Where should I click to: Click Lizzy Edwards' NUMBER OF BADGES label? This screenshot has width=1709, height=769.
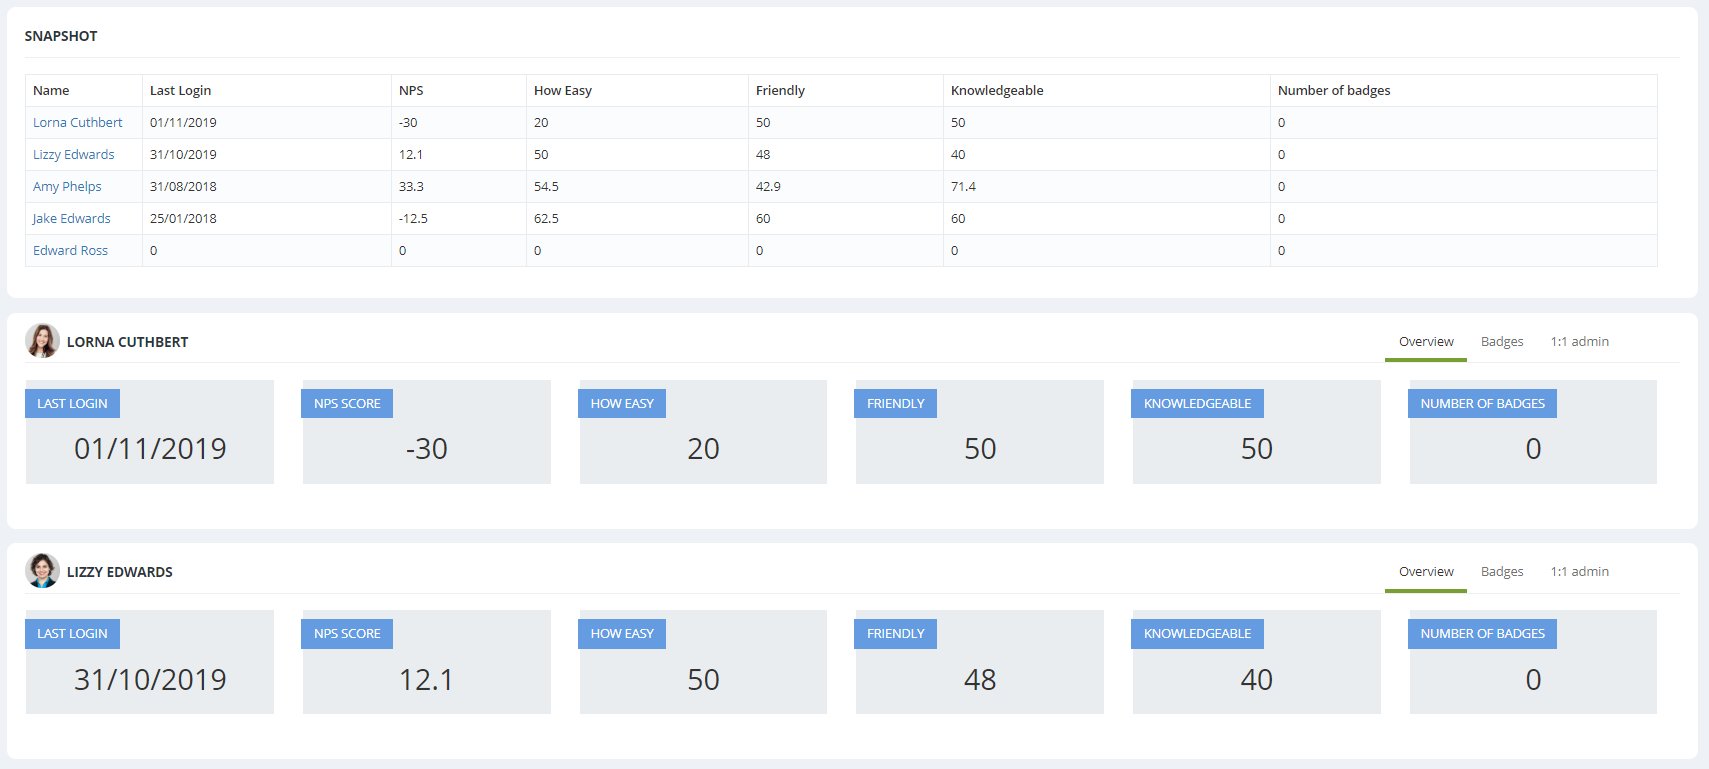pyautogui.click(x=1482, y=633)
